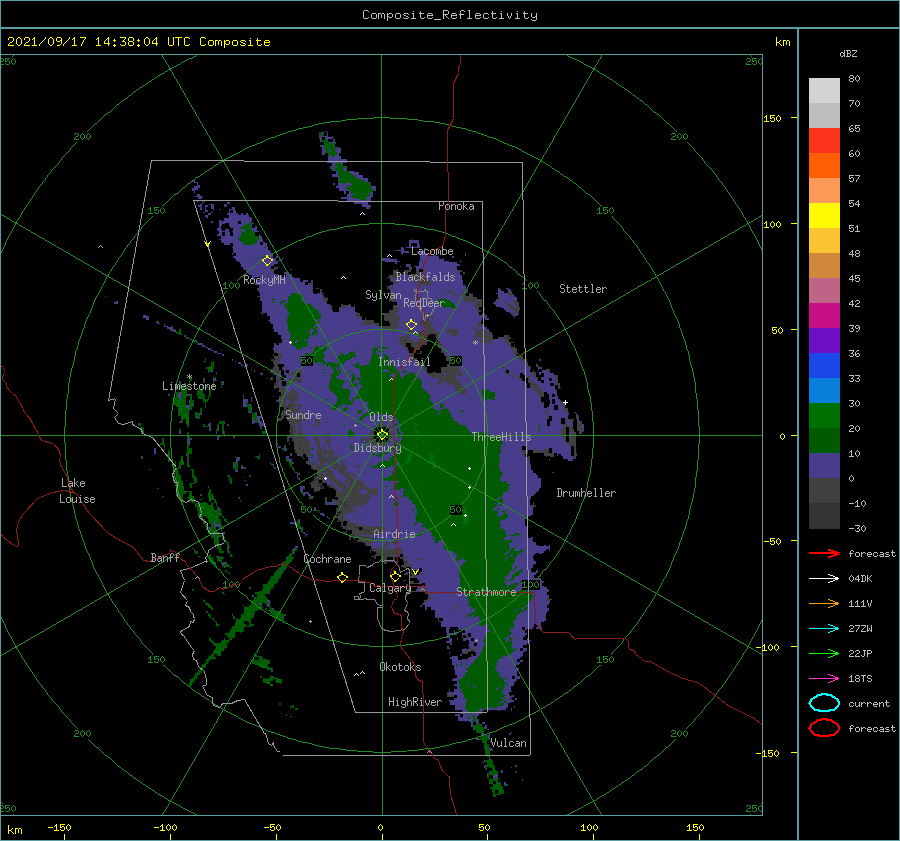Image resolution: width=900 pixels, height=841 pixels.
Task: Click the RedDeer label
Action: (x=424, y=303)
